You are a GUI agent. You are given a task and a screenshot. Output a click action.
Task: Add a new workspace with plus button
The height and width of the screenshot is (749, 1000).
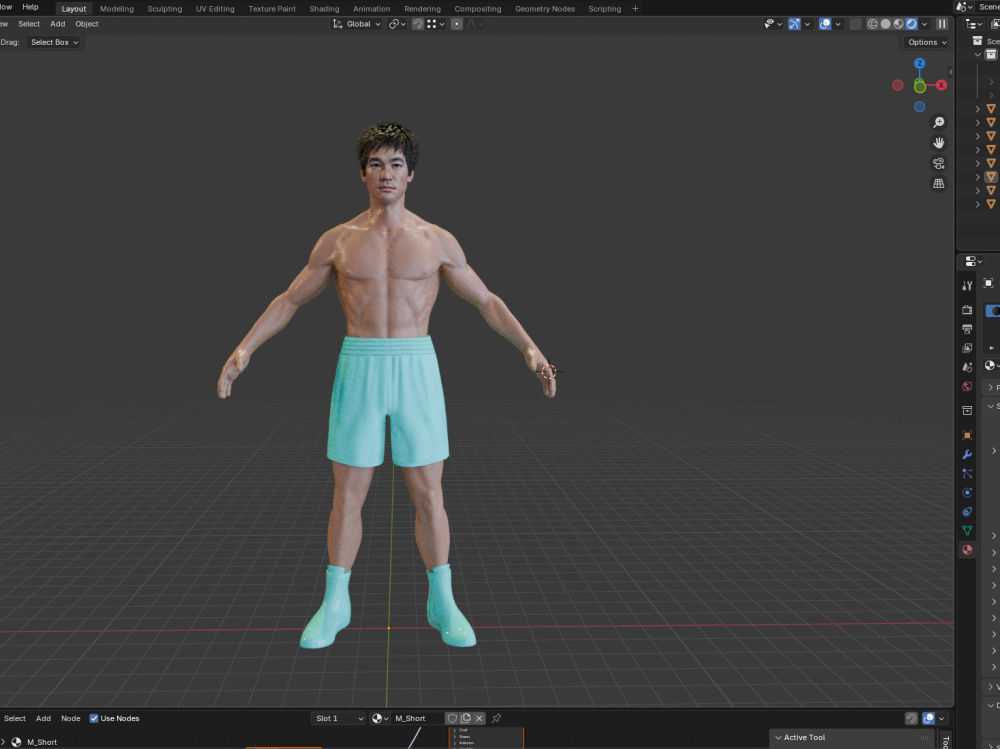pyautogui.click(x=635, y=9)
